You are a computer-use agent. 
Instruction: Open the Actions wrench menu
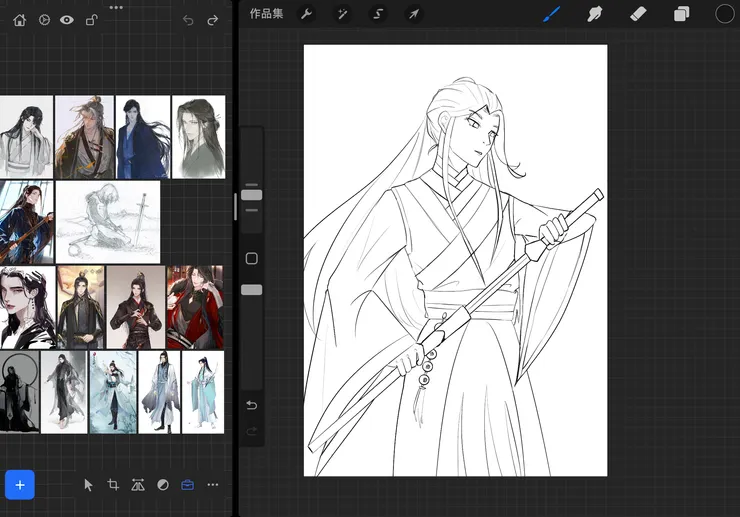[307, 14]
